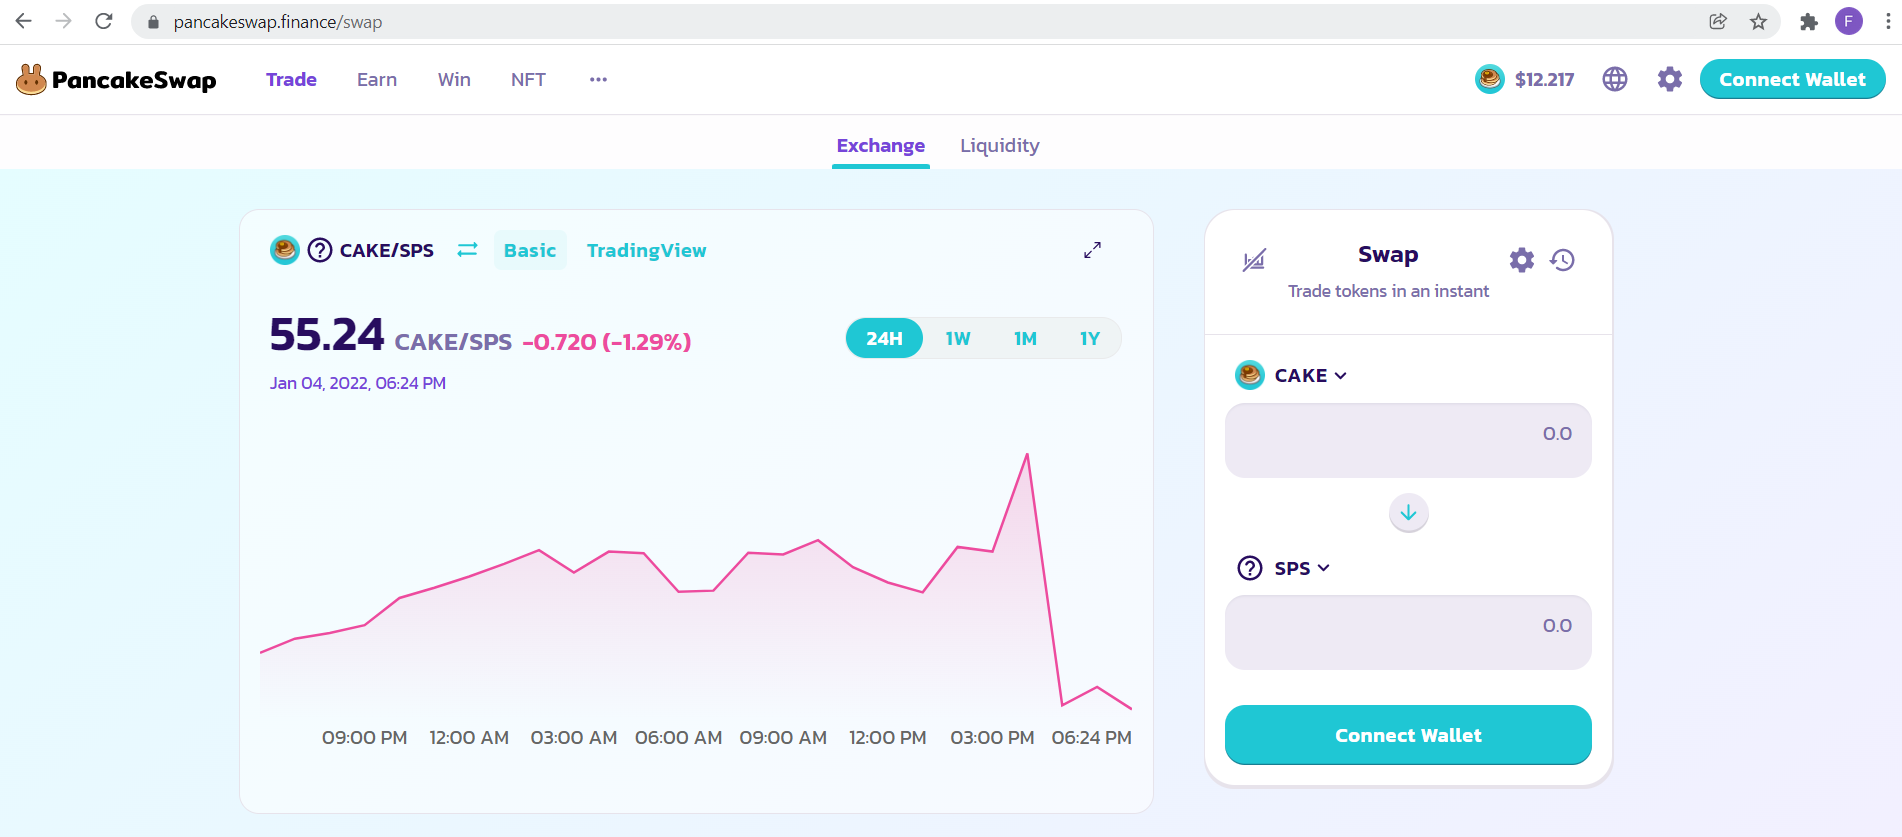Click the SPS amount input field
Screen dimensions: 1902x837
click(x=1408, y=632)
